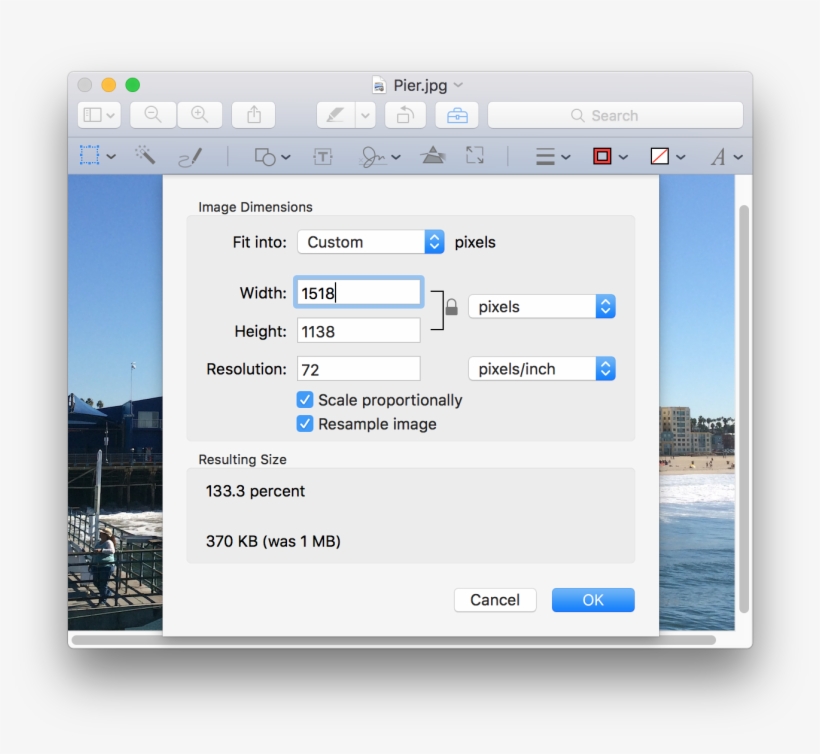Select the rectangular Selection tool
The width and height of the screenshot is (820, 754).
[87, 156]
